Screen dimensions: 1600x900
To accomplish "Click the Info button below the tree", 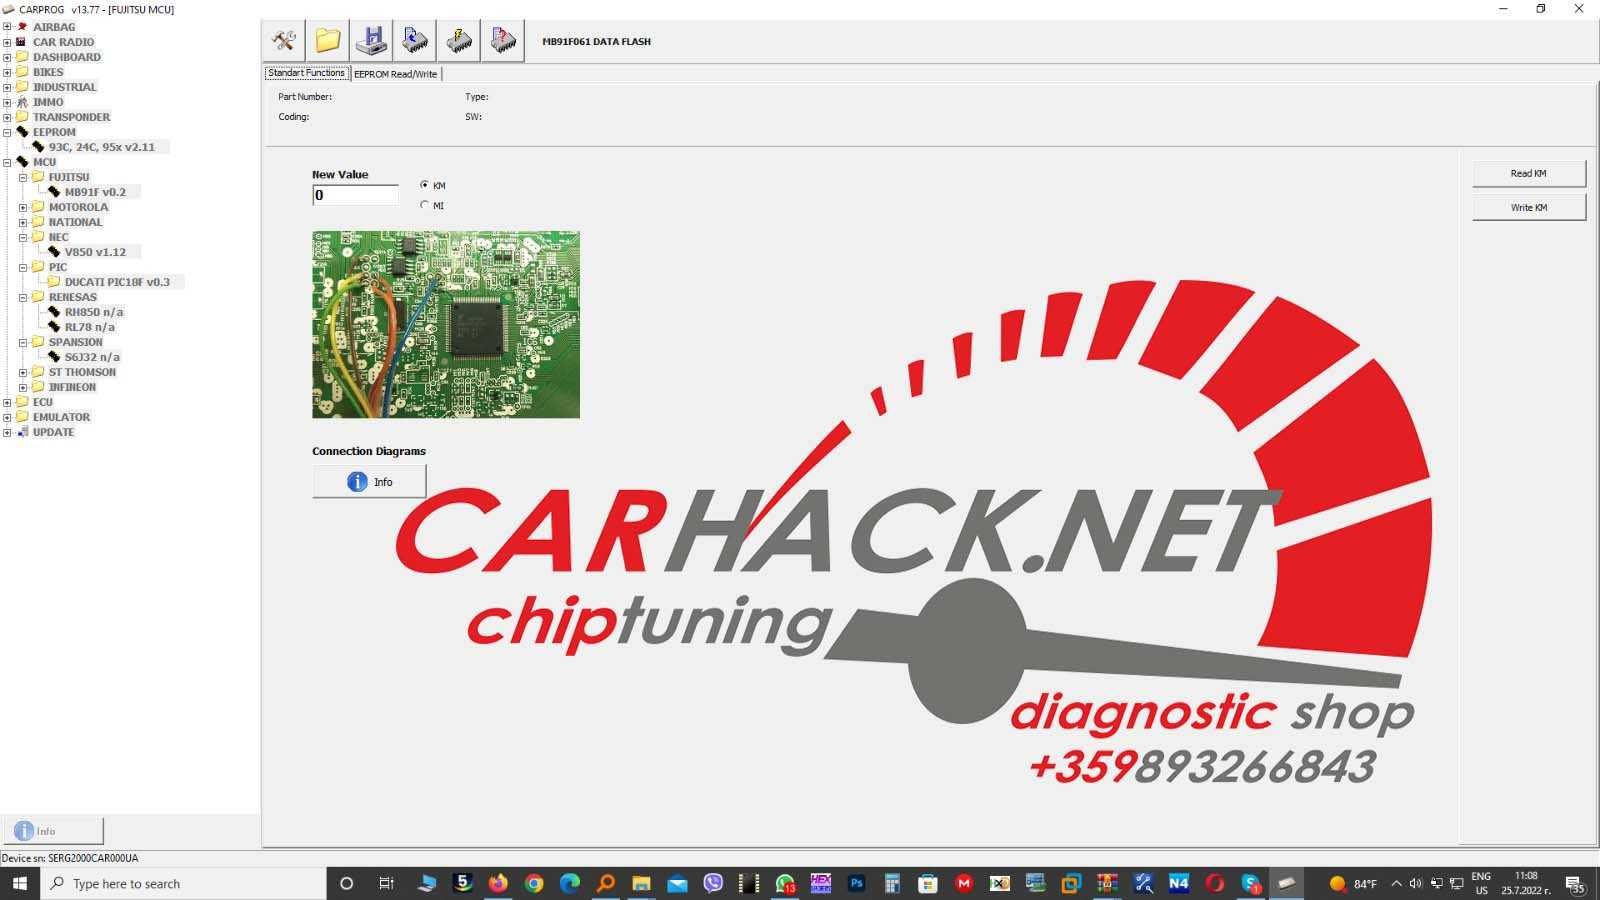I will [52, 831].
